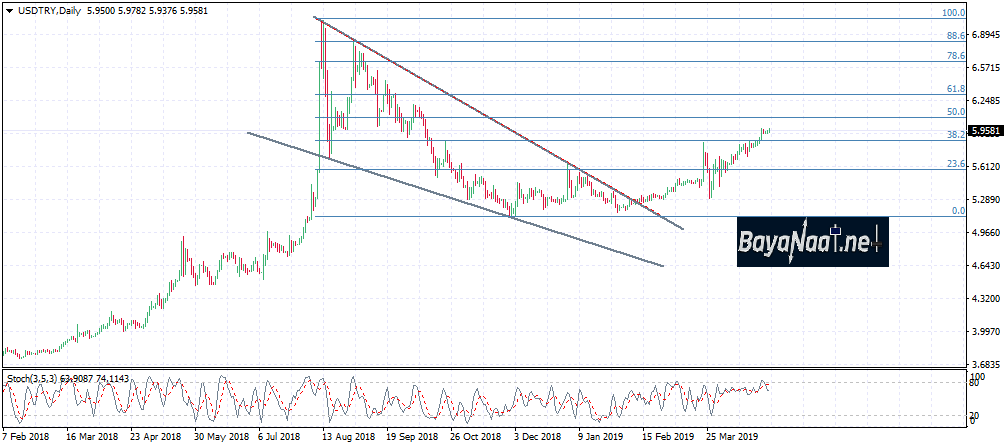Screen dimensions: 1007x448
Task: Click the 4.6430 price scale value
Action: click(986, 266)
